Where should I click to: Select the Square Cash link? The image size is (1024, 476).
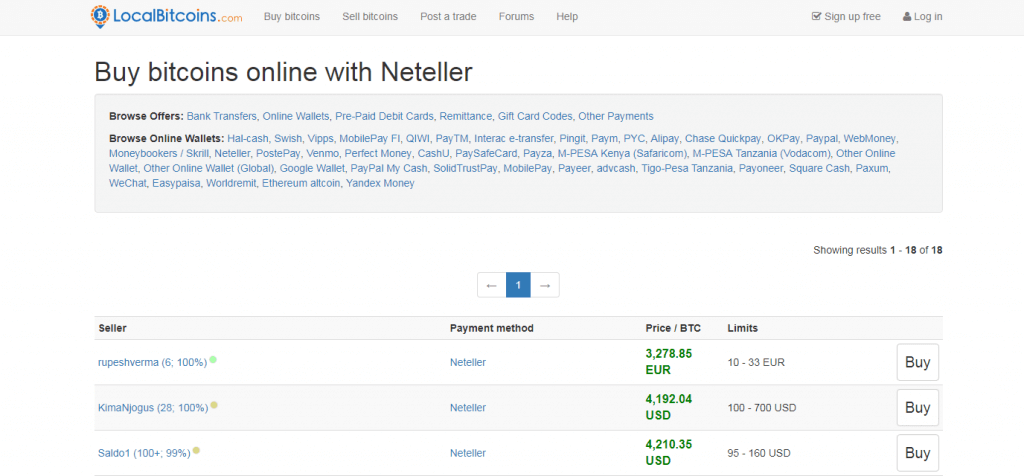(819, 168)
